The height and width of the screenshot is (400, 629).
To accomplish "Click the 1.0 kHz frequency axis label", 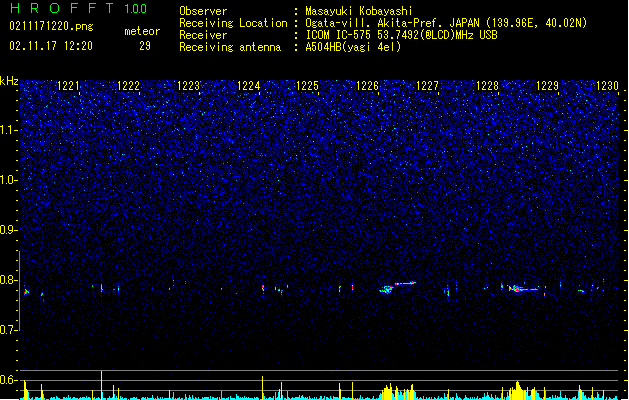I will point(9,180).
